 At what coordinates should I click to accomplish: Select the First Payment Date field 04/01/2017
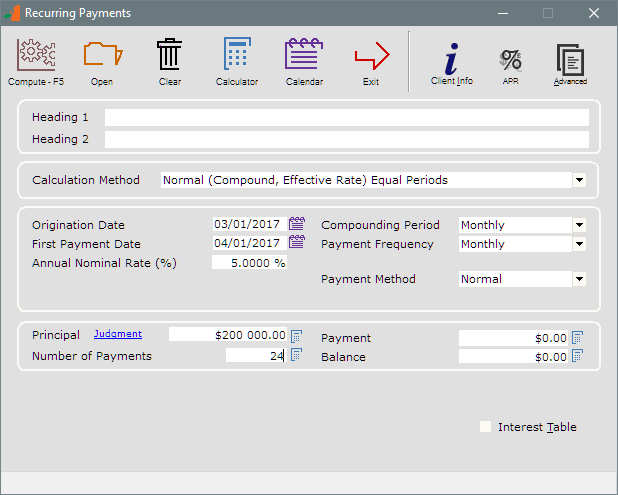pos(249,243)
